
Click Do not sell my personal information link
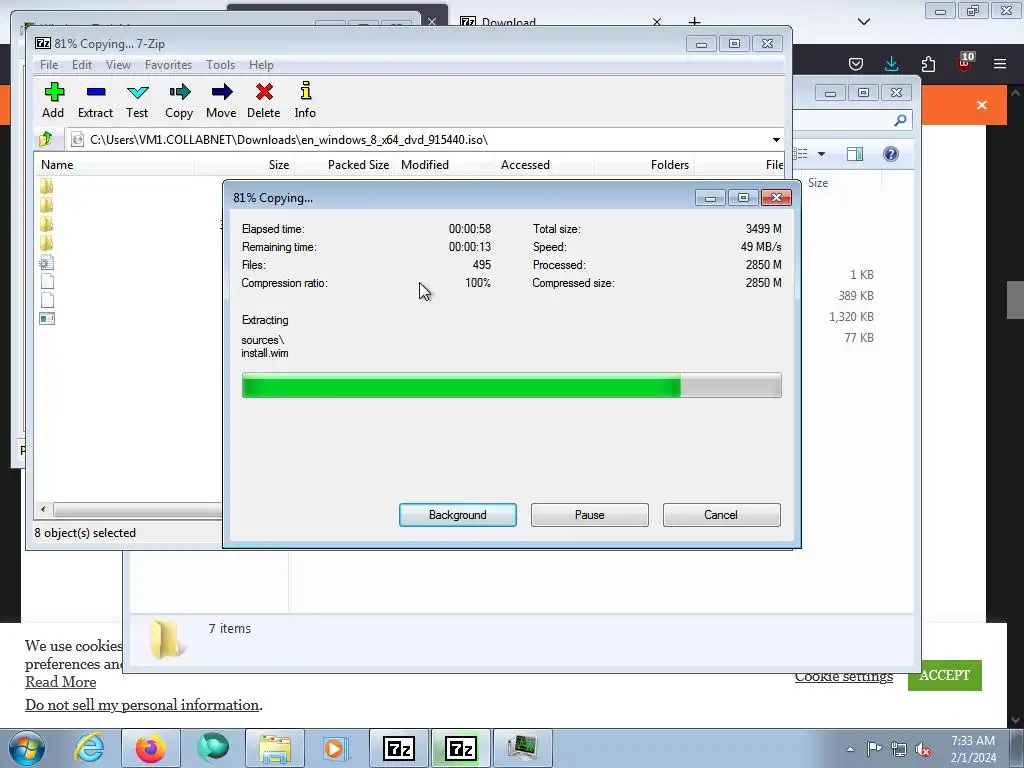142,705
